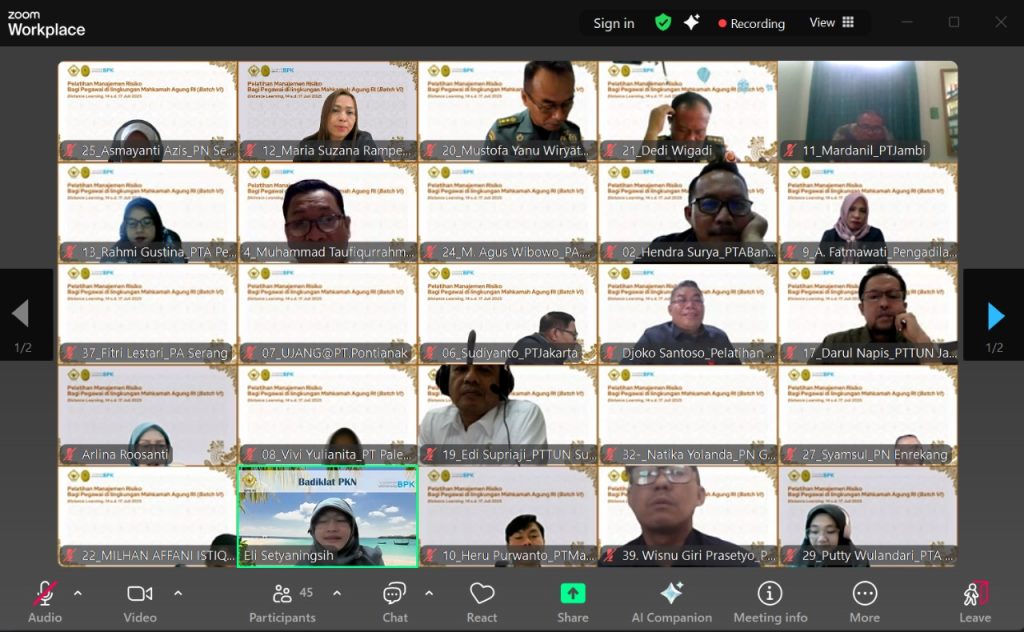This screenshot has width=1024, height=632.
Task: Open the React emoji menu
Action: (x=482, y=601)
